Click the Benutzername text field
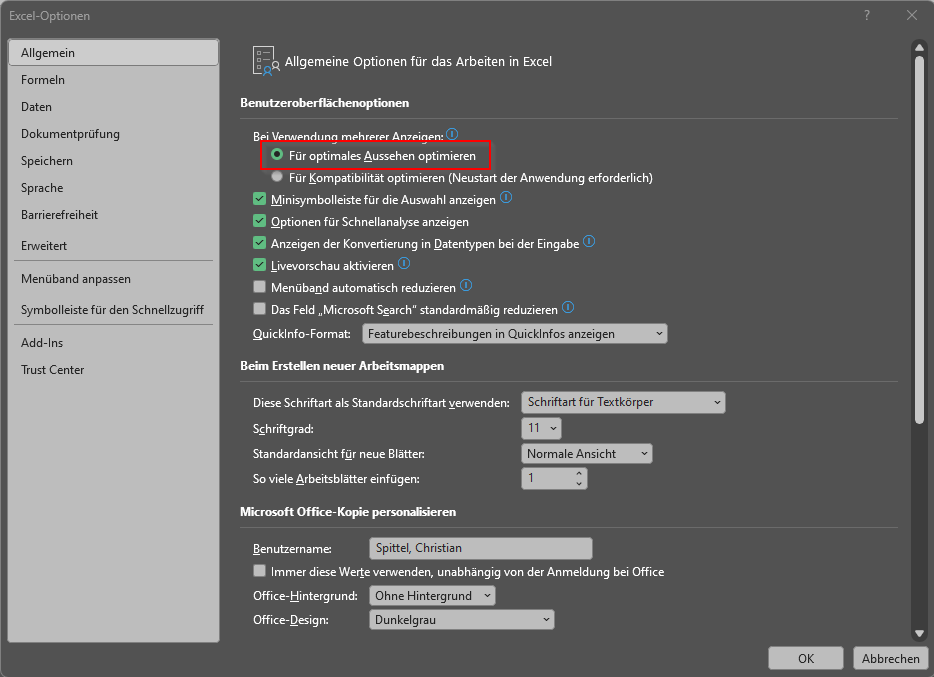Screen dimensions: 934x677 (481, 548)
